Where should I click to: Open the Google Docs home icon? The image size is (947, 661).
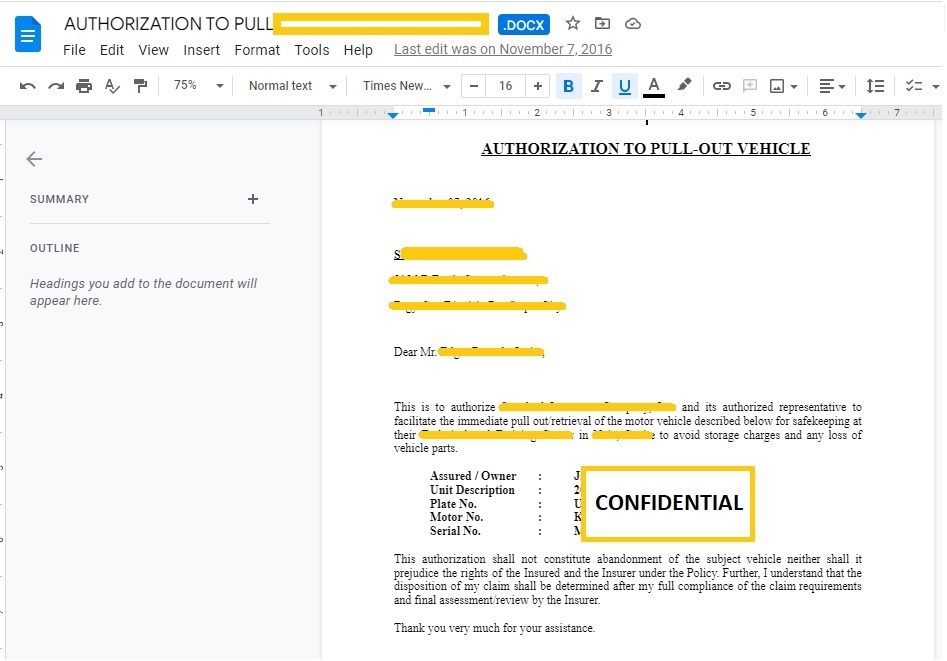pyautogui.click(x=27, y=35)
